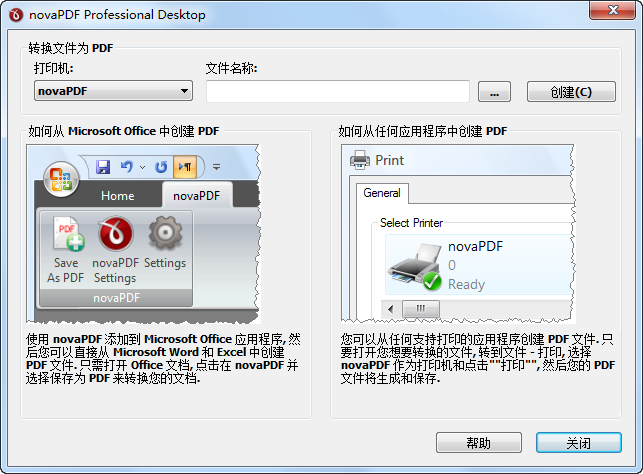Click the Print title text in illustration

(390, 160)
